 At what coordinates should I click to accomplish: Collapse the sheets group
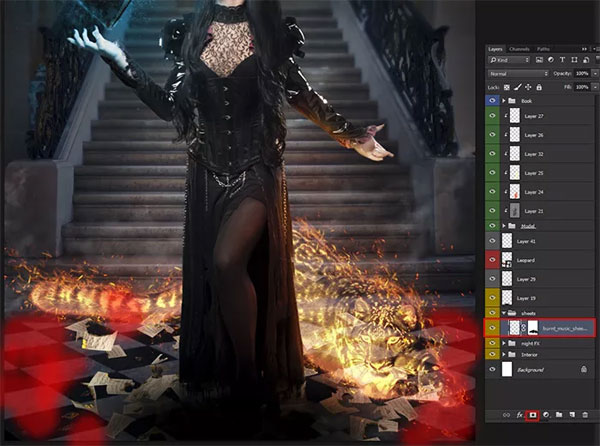click(504, 313)
